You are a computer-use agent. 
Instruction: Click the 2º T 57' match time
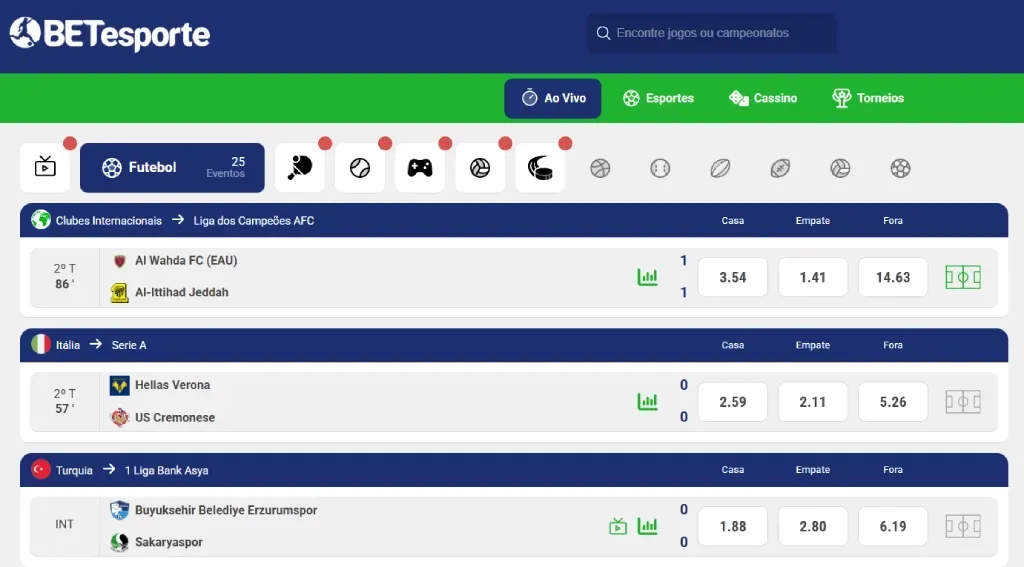click(x=64, y=401)
